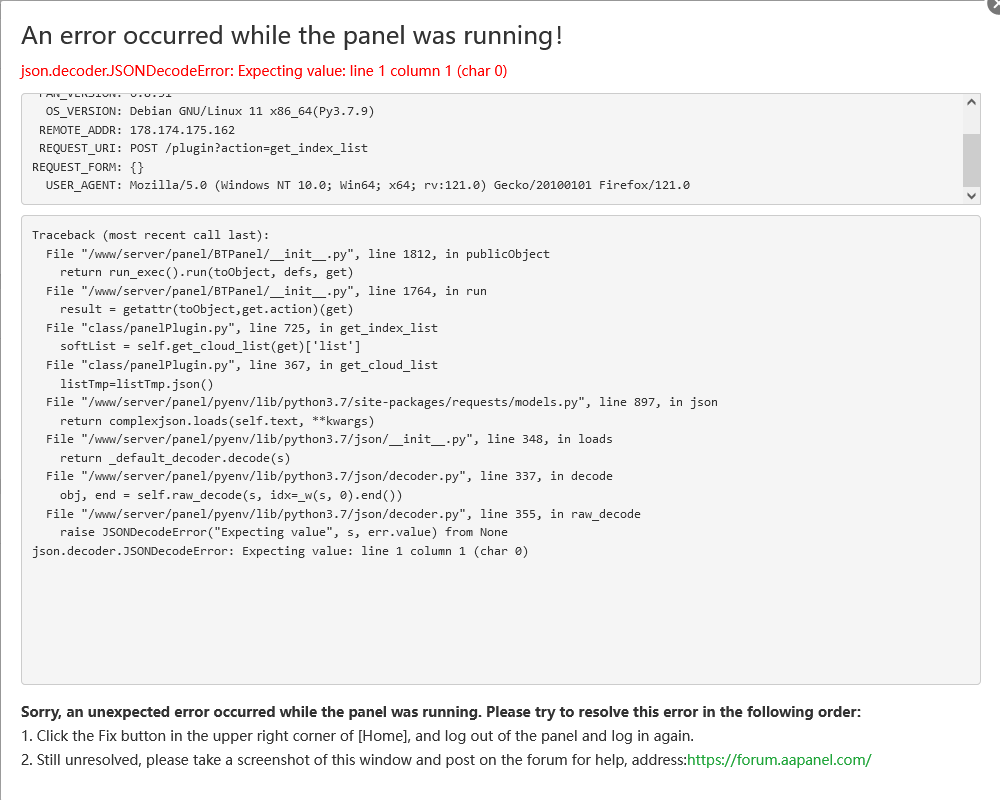Click the panelPlugin.py line 725 entry
The width and height of the screenshot is (1000, 800).
(x=242, y=328)
